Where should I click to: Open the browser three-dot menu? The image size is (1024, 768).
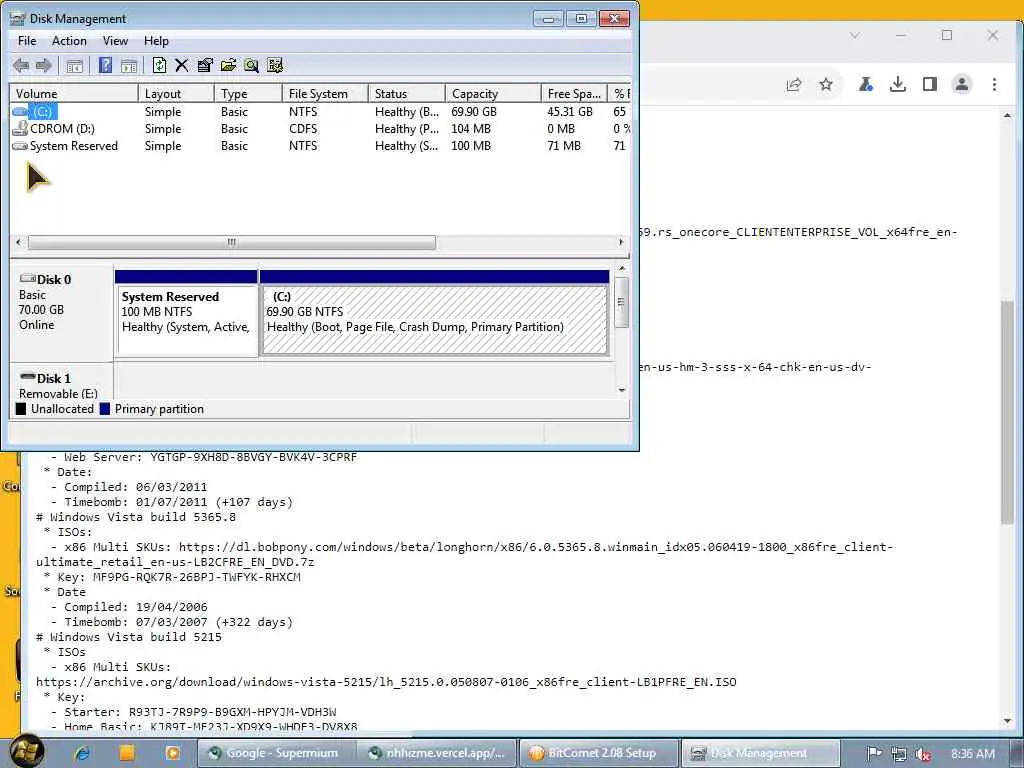point(994,84)
